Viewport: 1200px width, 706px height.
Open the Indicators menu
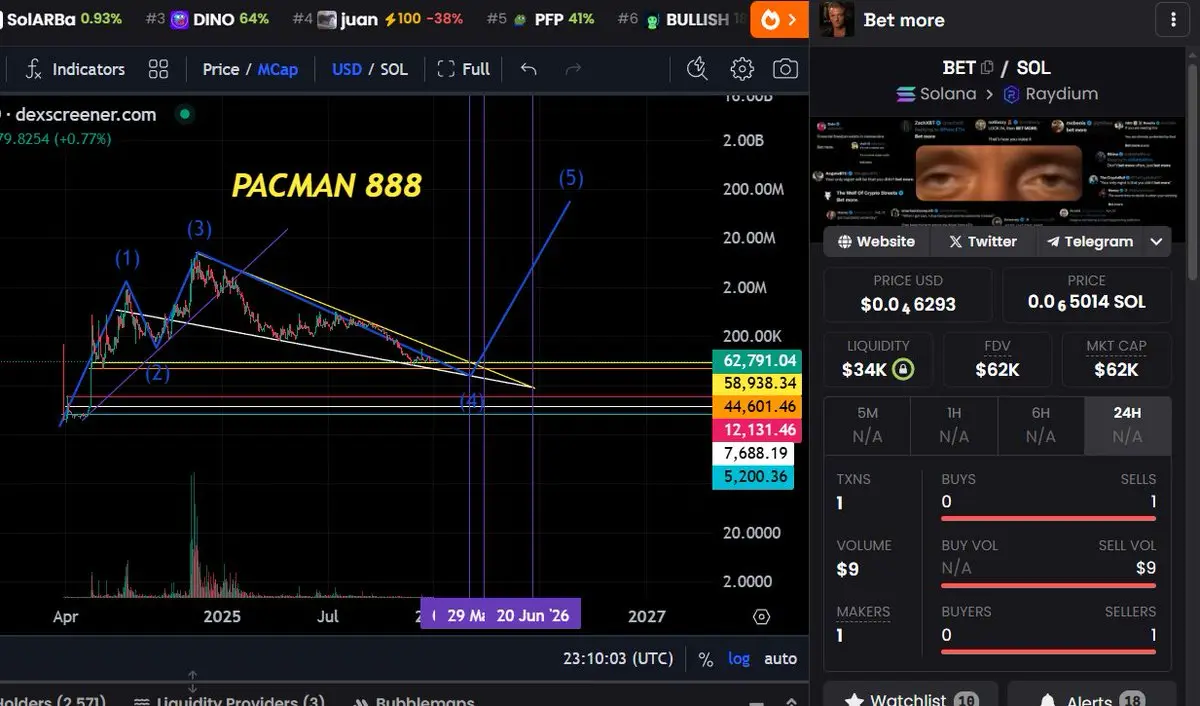pos(76,69)
